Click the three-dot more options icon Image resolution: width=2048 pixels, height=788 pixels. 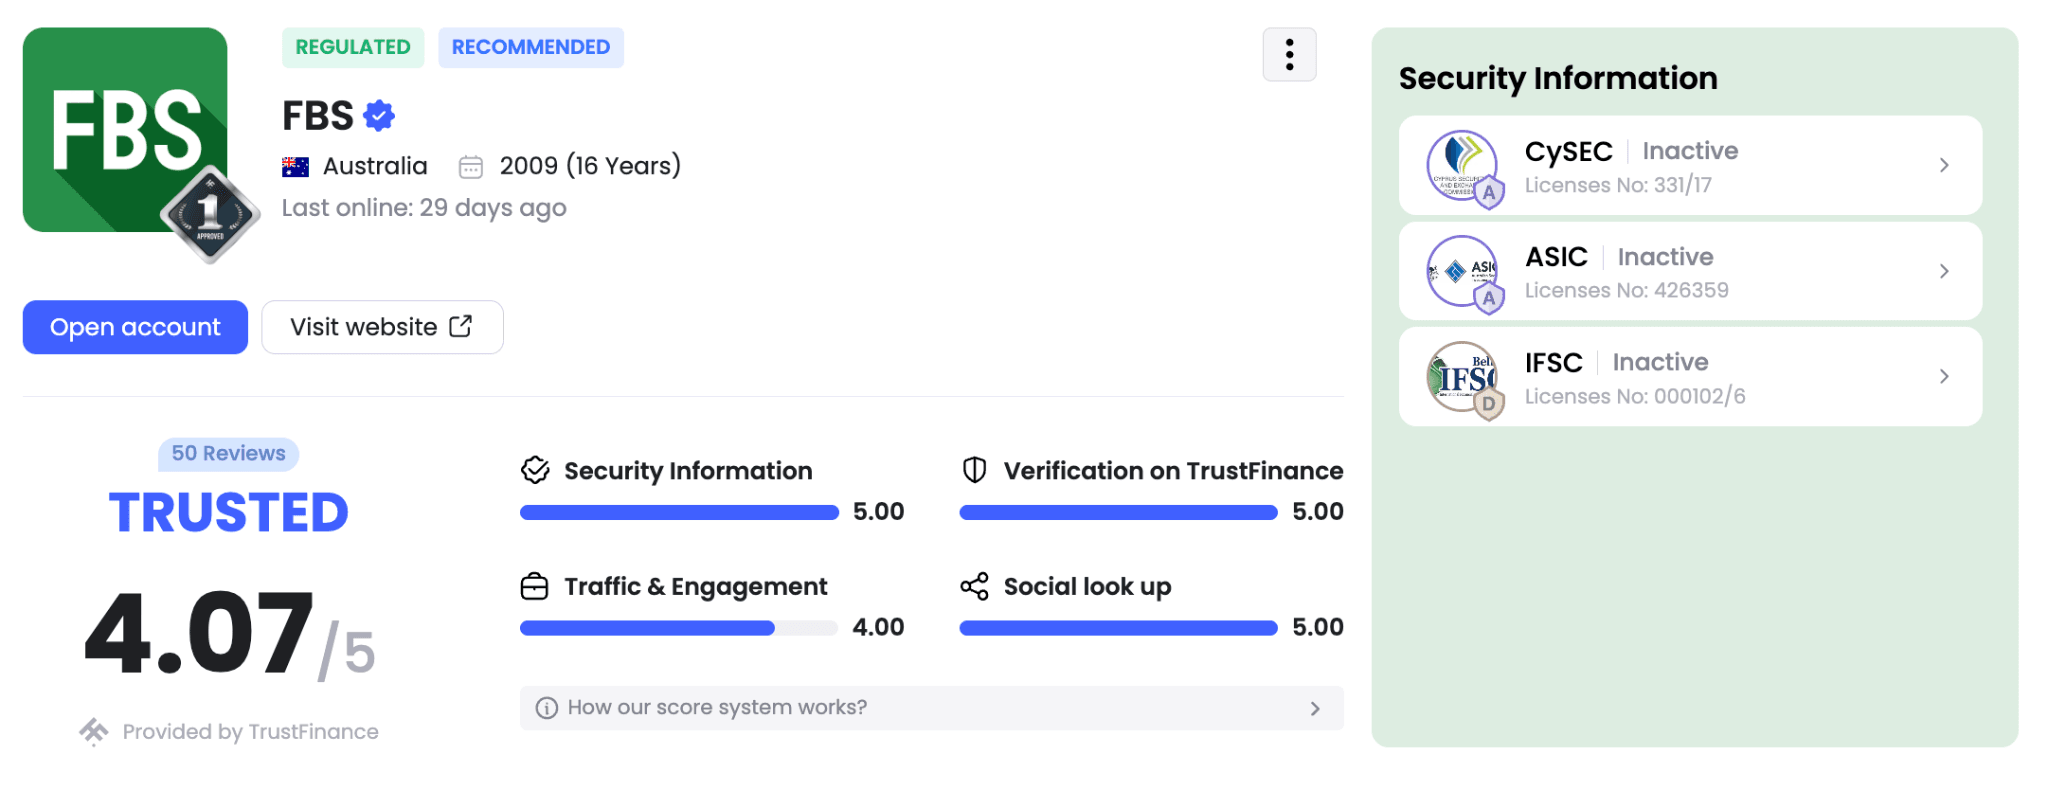(x=1289, y=54)
